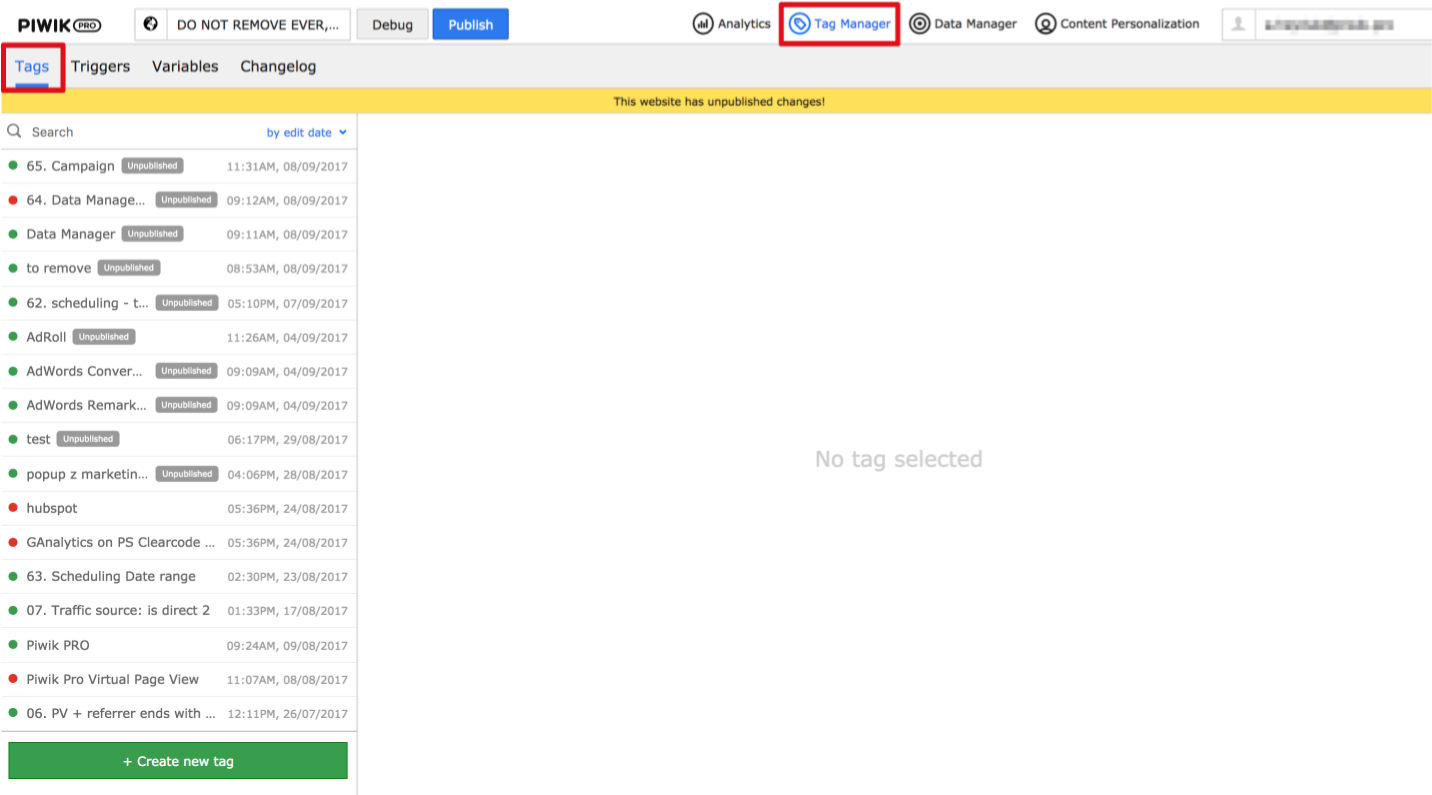
Task: Open the website selector 'DO NOT REMOVE EVER'
Action: pos(243,25)
